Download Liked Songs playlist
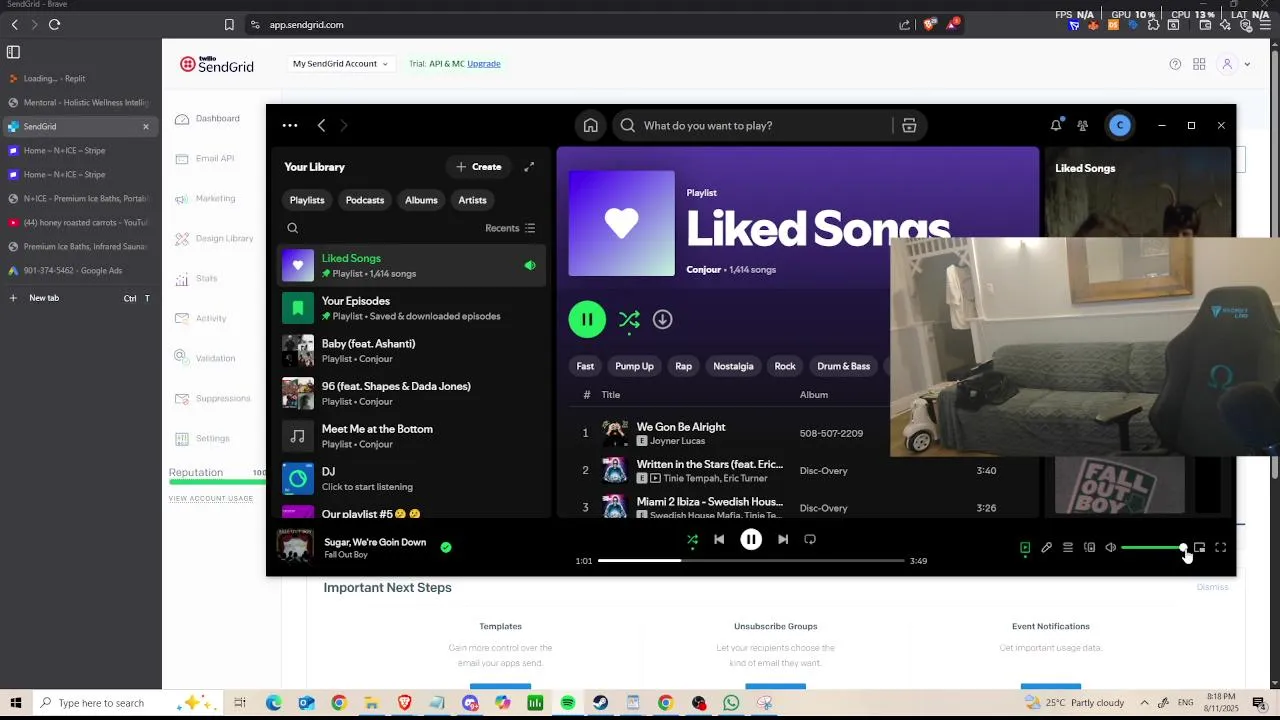Screen dimensions: 1280x720 pos(662,319)
